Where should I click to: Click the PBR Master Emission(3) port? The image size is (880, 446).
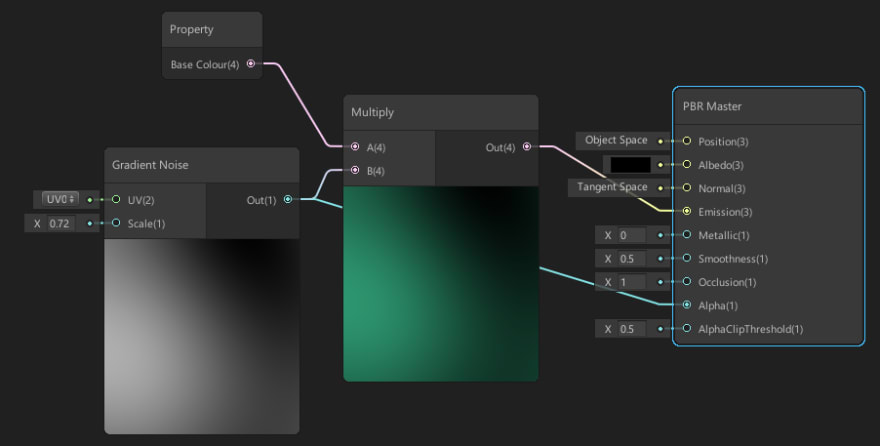(x=686, y=211)
